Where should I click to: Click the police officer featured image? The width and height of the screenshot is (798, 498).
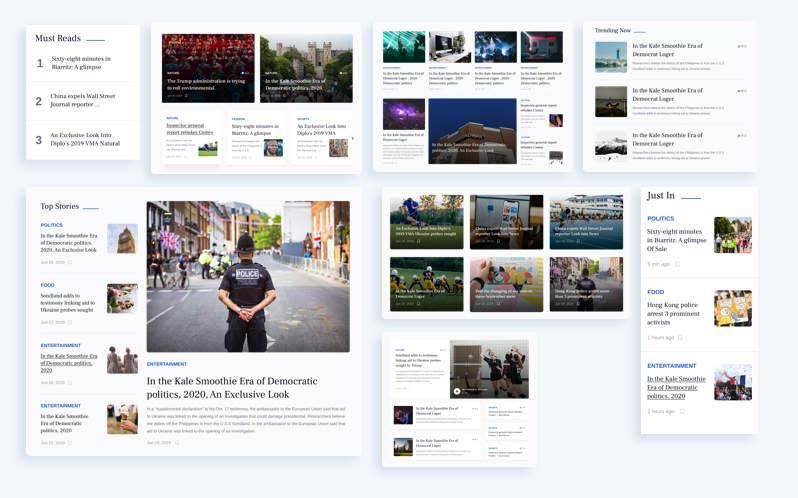click(248, 276)
